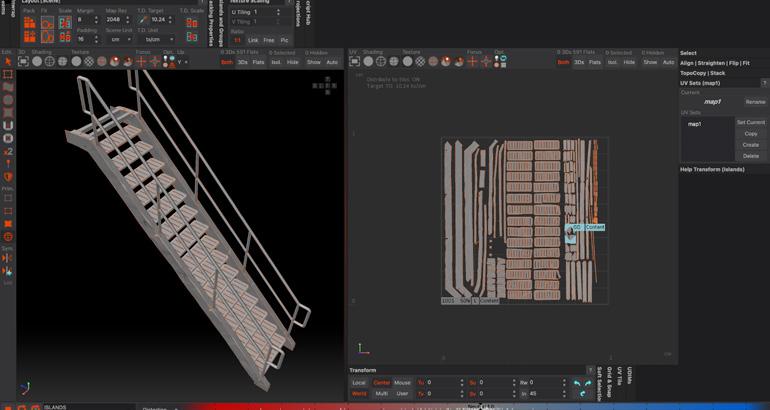Open the Scene Unit cm dropdown

119,39
